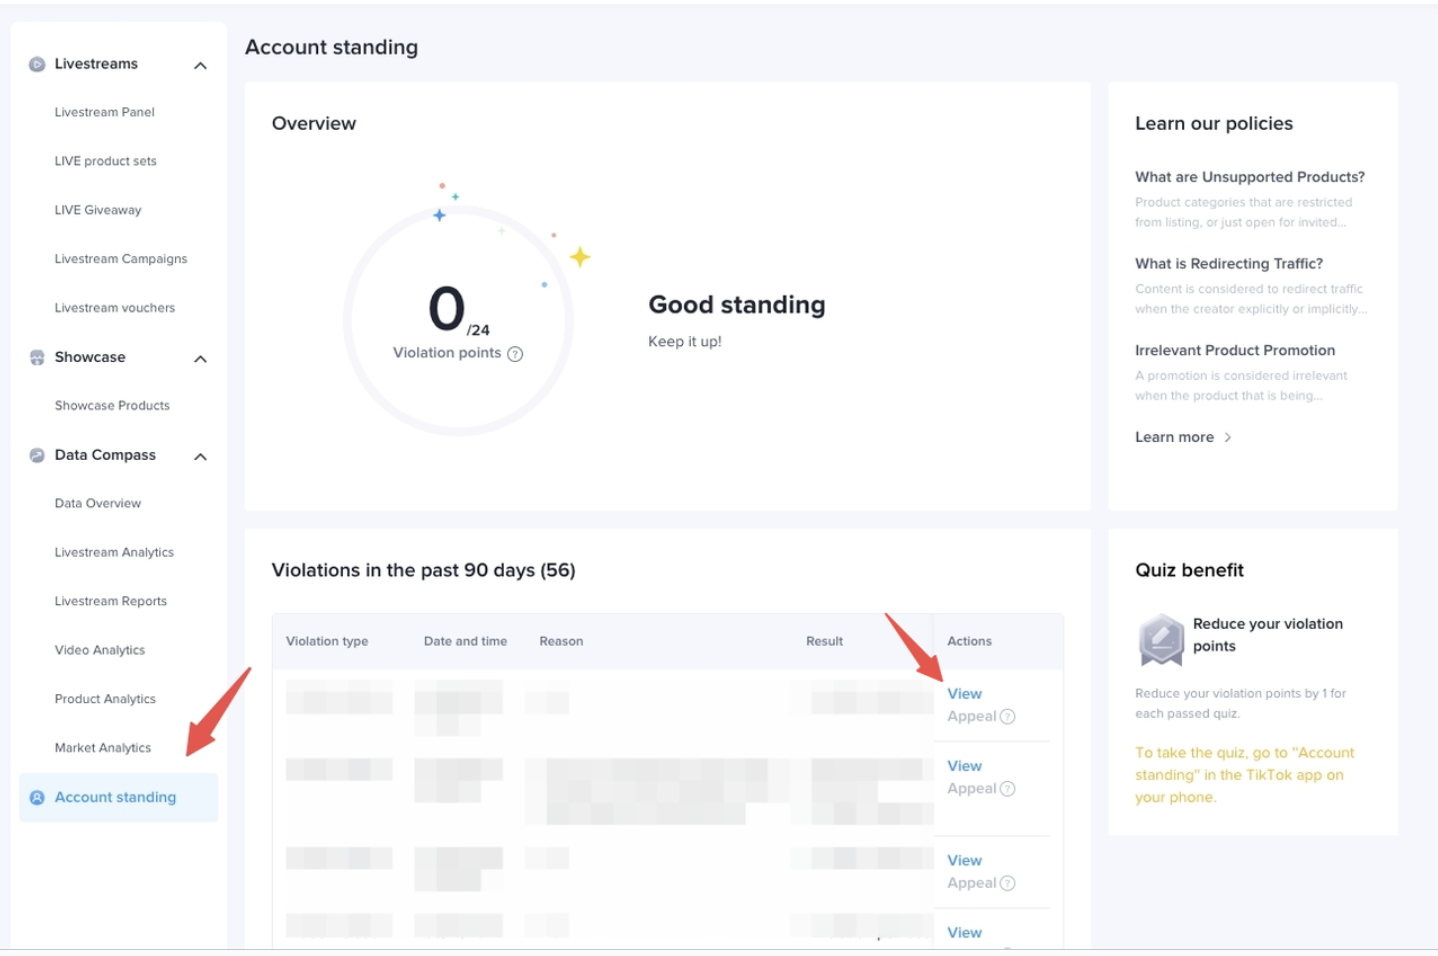Click help icon beside first Appeal link
This screenshot has width=1438, height=956.
1008,717
